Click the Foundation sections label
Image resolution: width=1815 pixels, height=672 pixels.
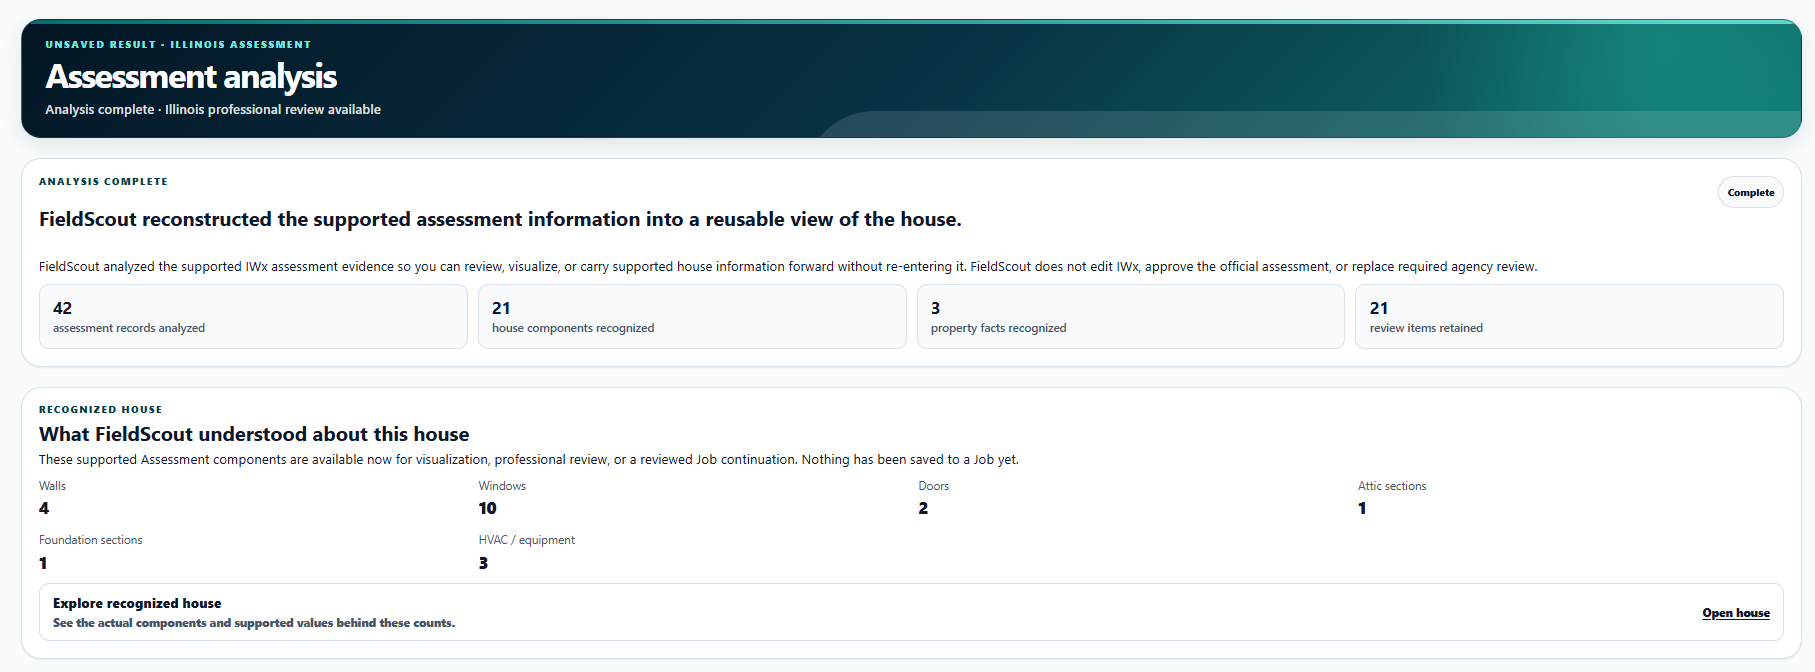tap(90, 540)
